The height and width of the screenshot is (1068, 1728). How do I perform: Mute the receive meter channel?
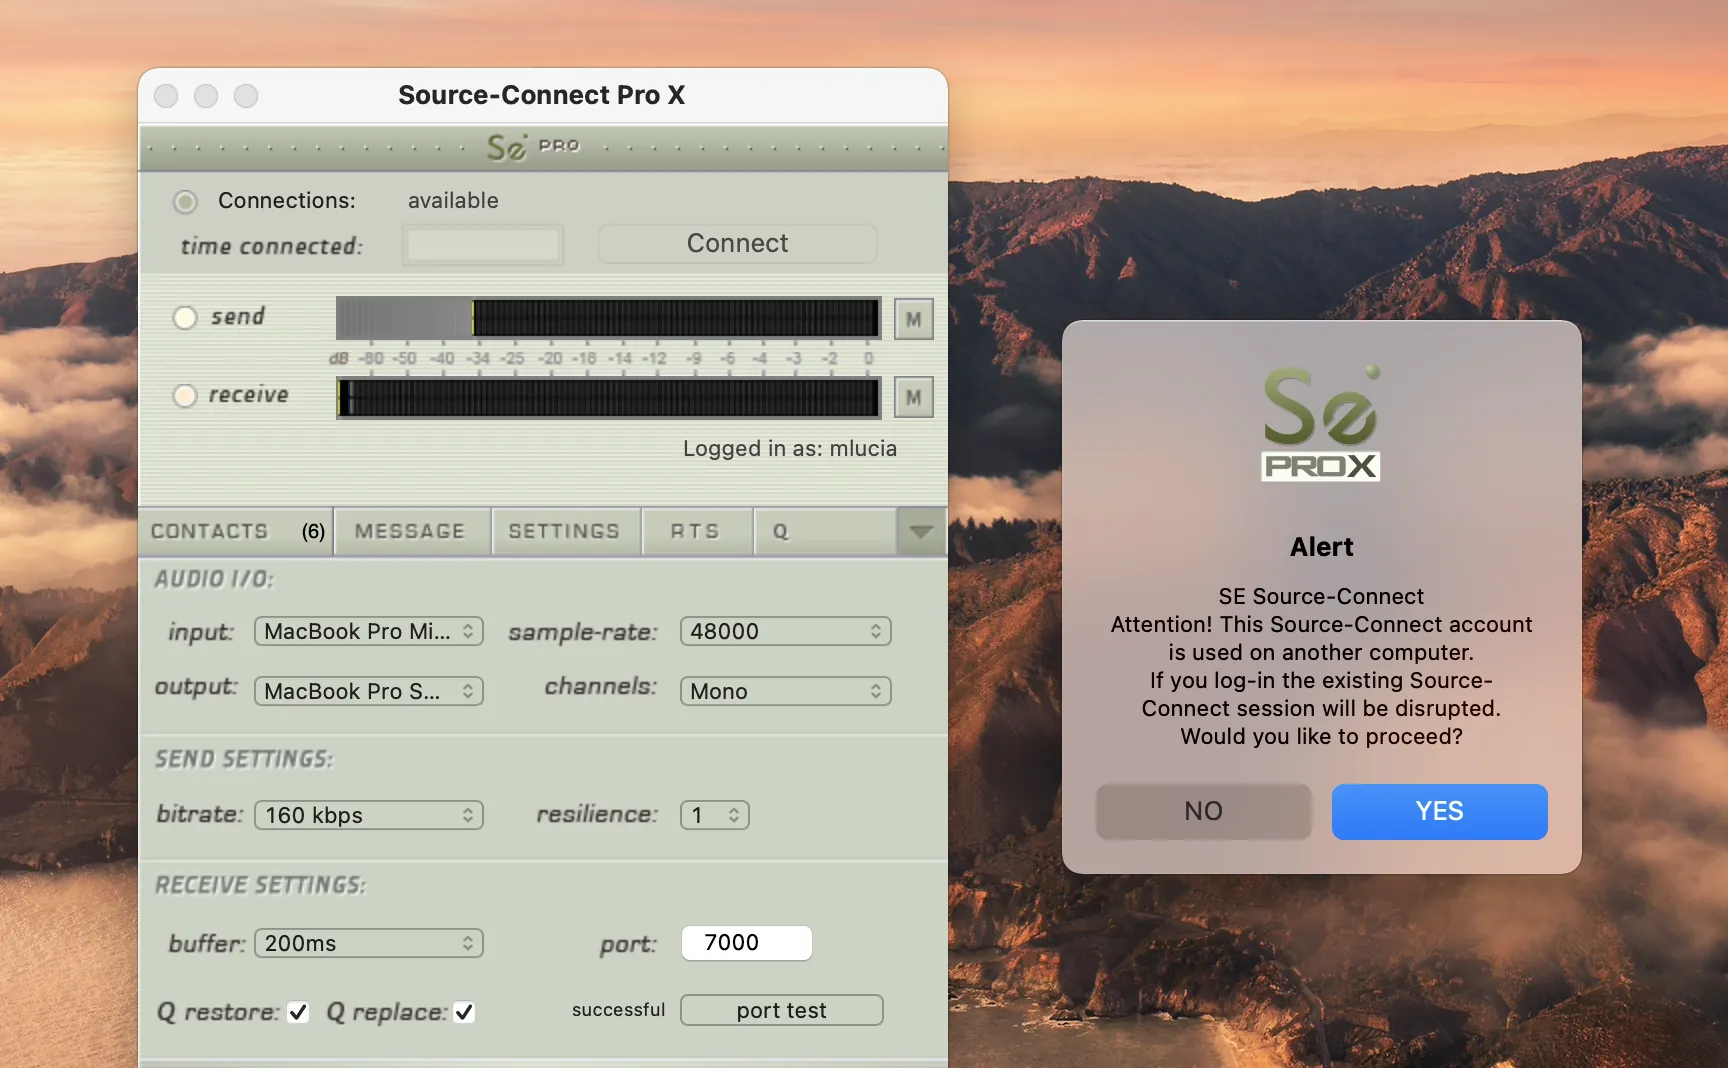[x=913, y=397]
